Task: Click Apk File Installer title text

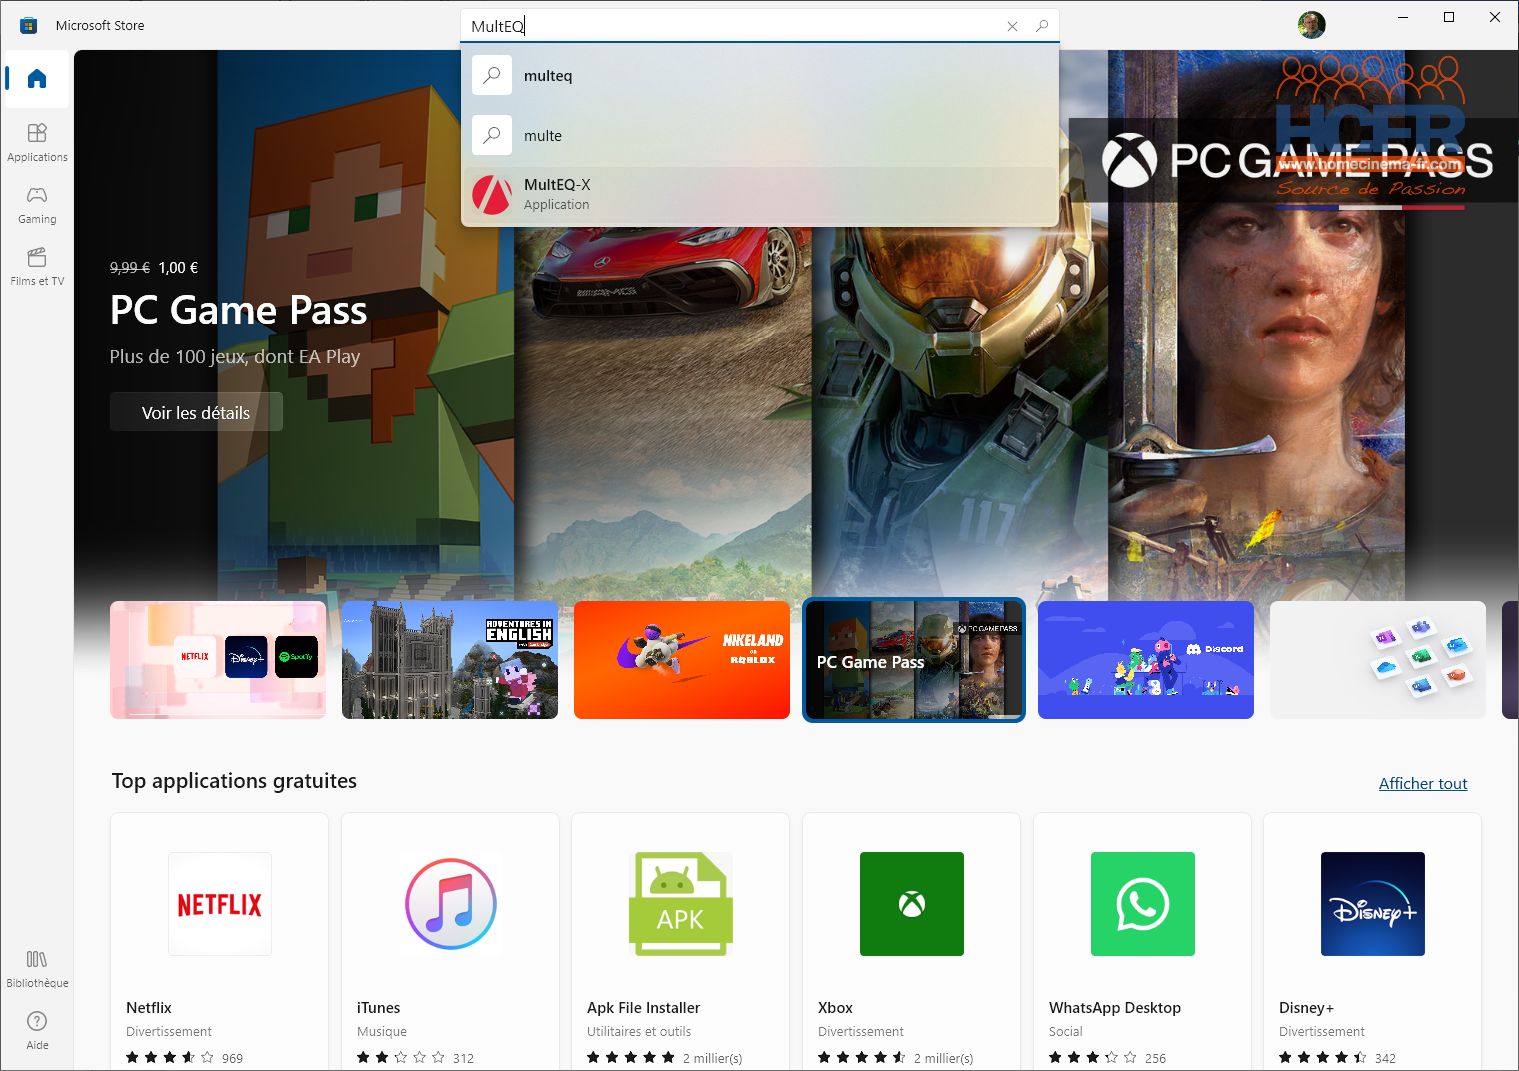Action: (643, 1007)
